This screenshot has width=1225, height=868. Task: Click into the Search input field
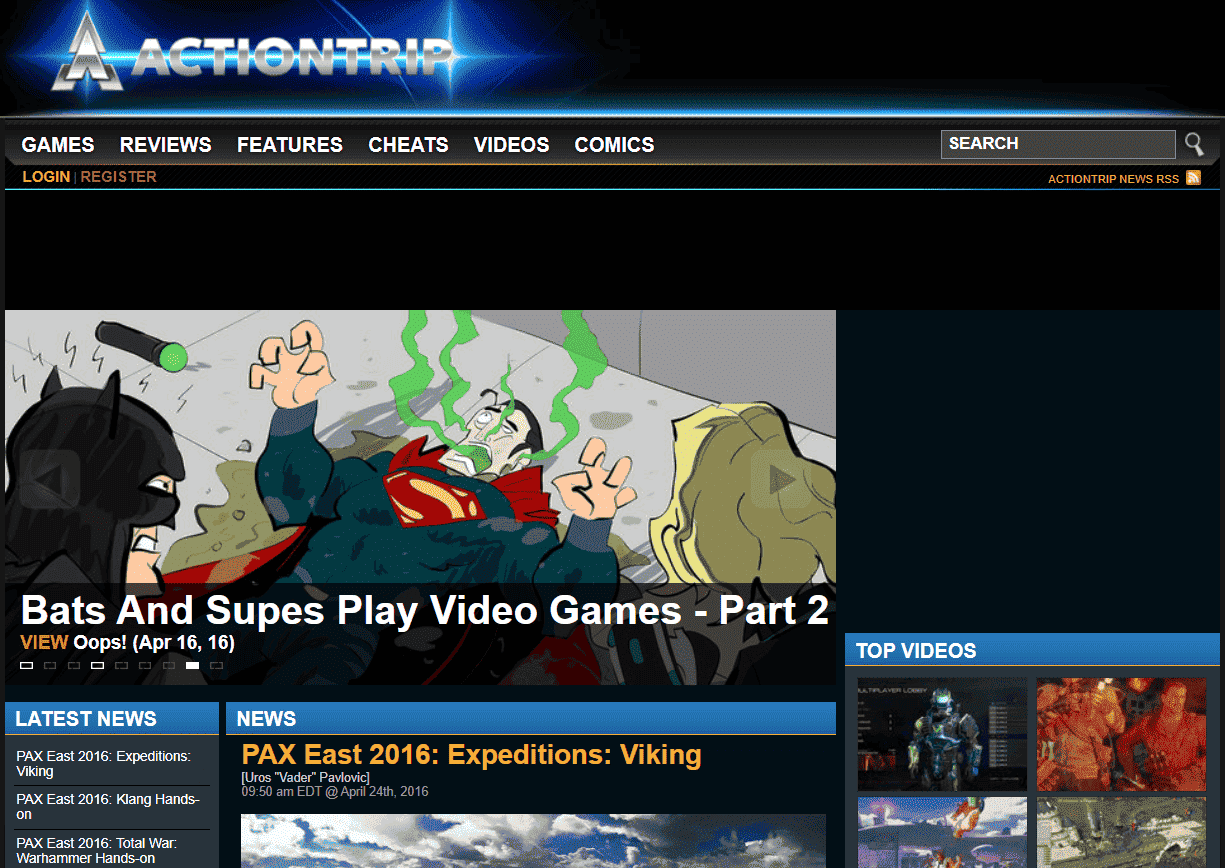(1057, 144)
